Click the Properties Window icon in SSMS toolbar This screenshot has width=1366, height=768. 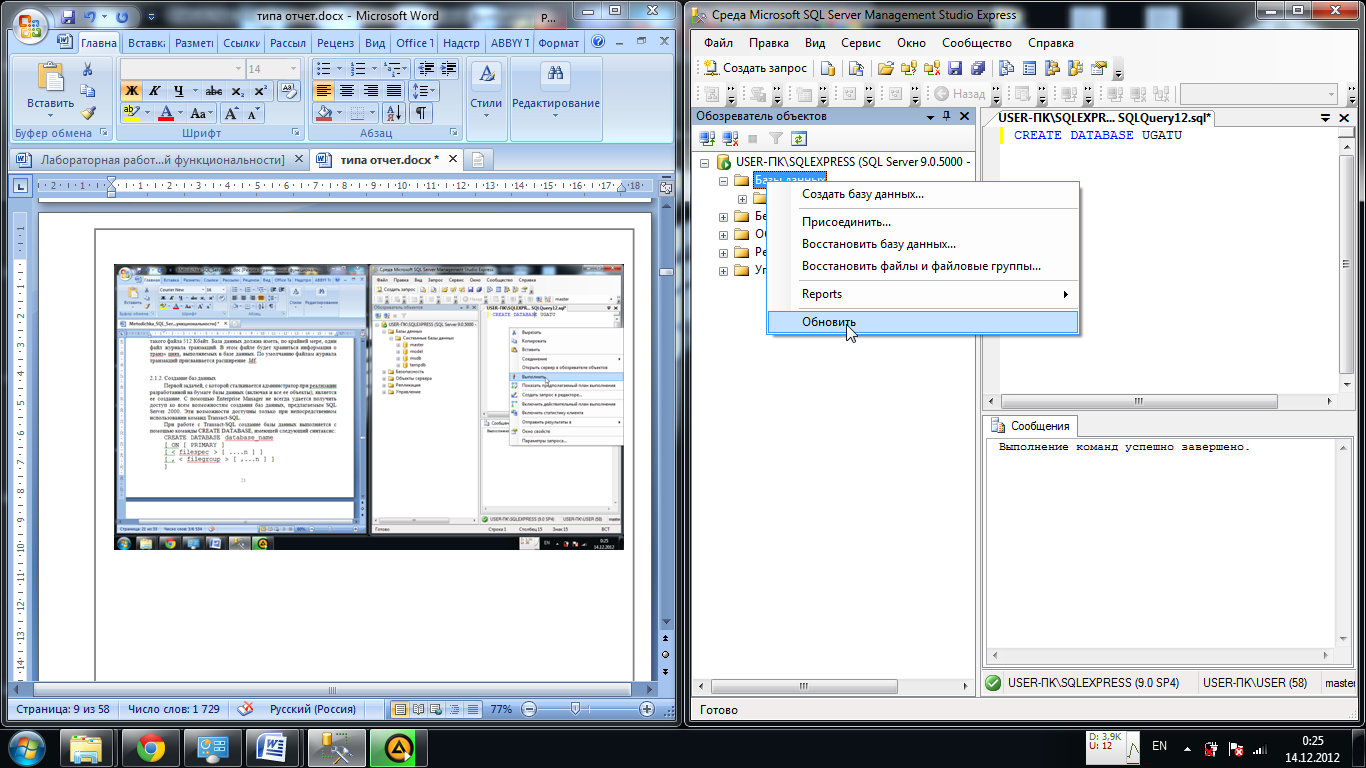coord(1099,68)
